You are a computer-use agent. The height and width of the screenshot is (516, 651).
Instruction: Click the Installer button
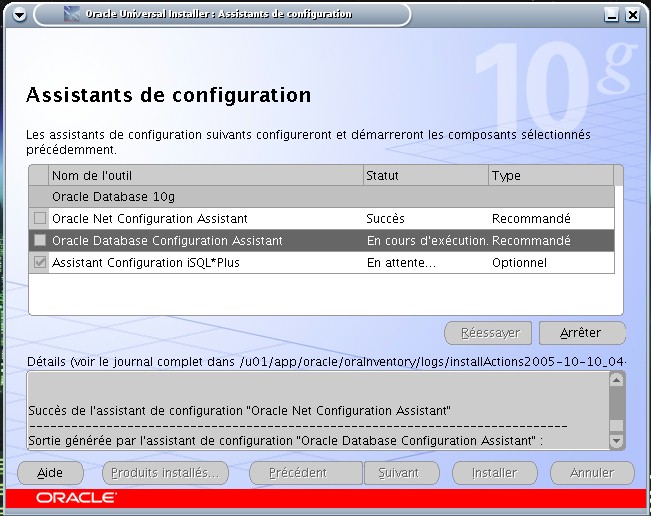pyautogui.click(x=494, y=473)
